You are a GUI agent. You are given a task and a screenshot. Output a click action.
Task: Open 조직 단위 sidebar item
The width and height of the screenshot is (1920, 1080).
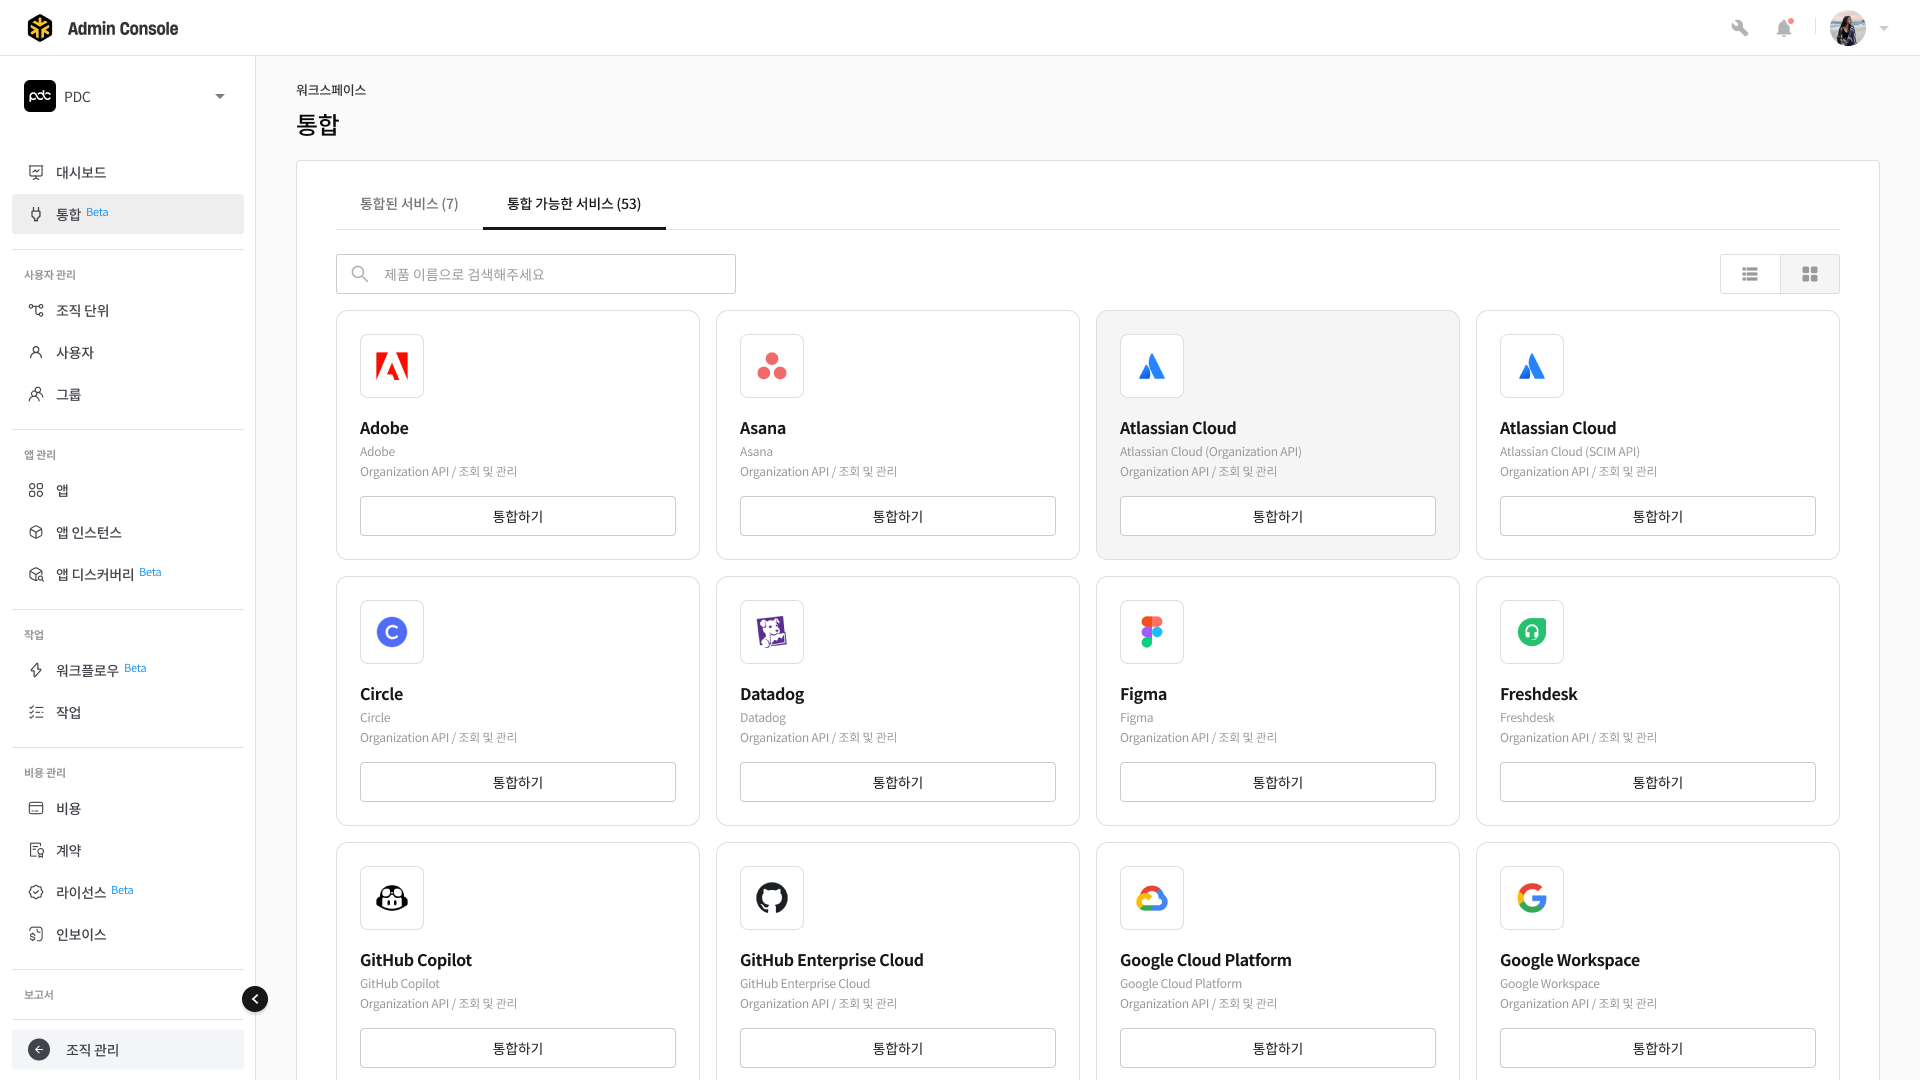click(128, 310)
